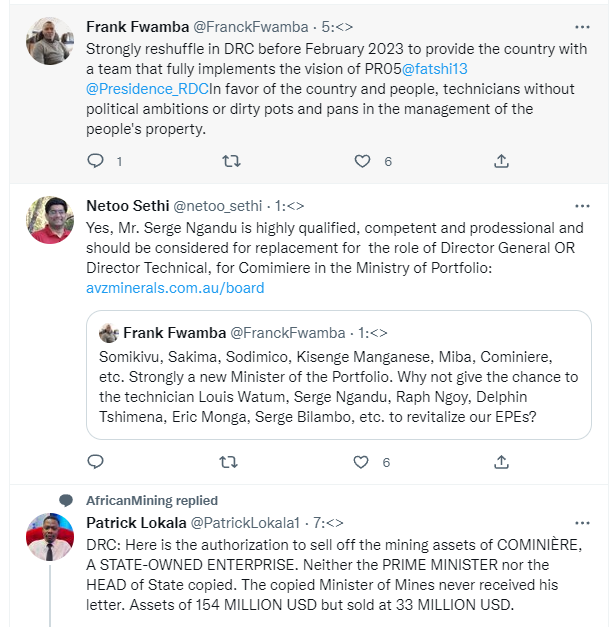Open the avzminerals.com.au/board link
Image resolution: width=615 pixels, height=627 pixels.
[175, 288]
